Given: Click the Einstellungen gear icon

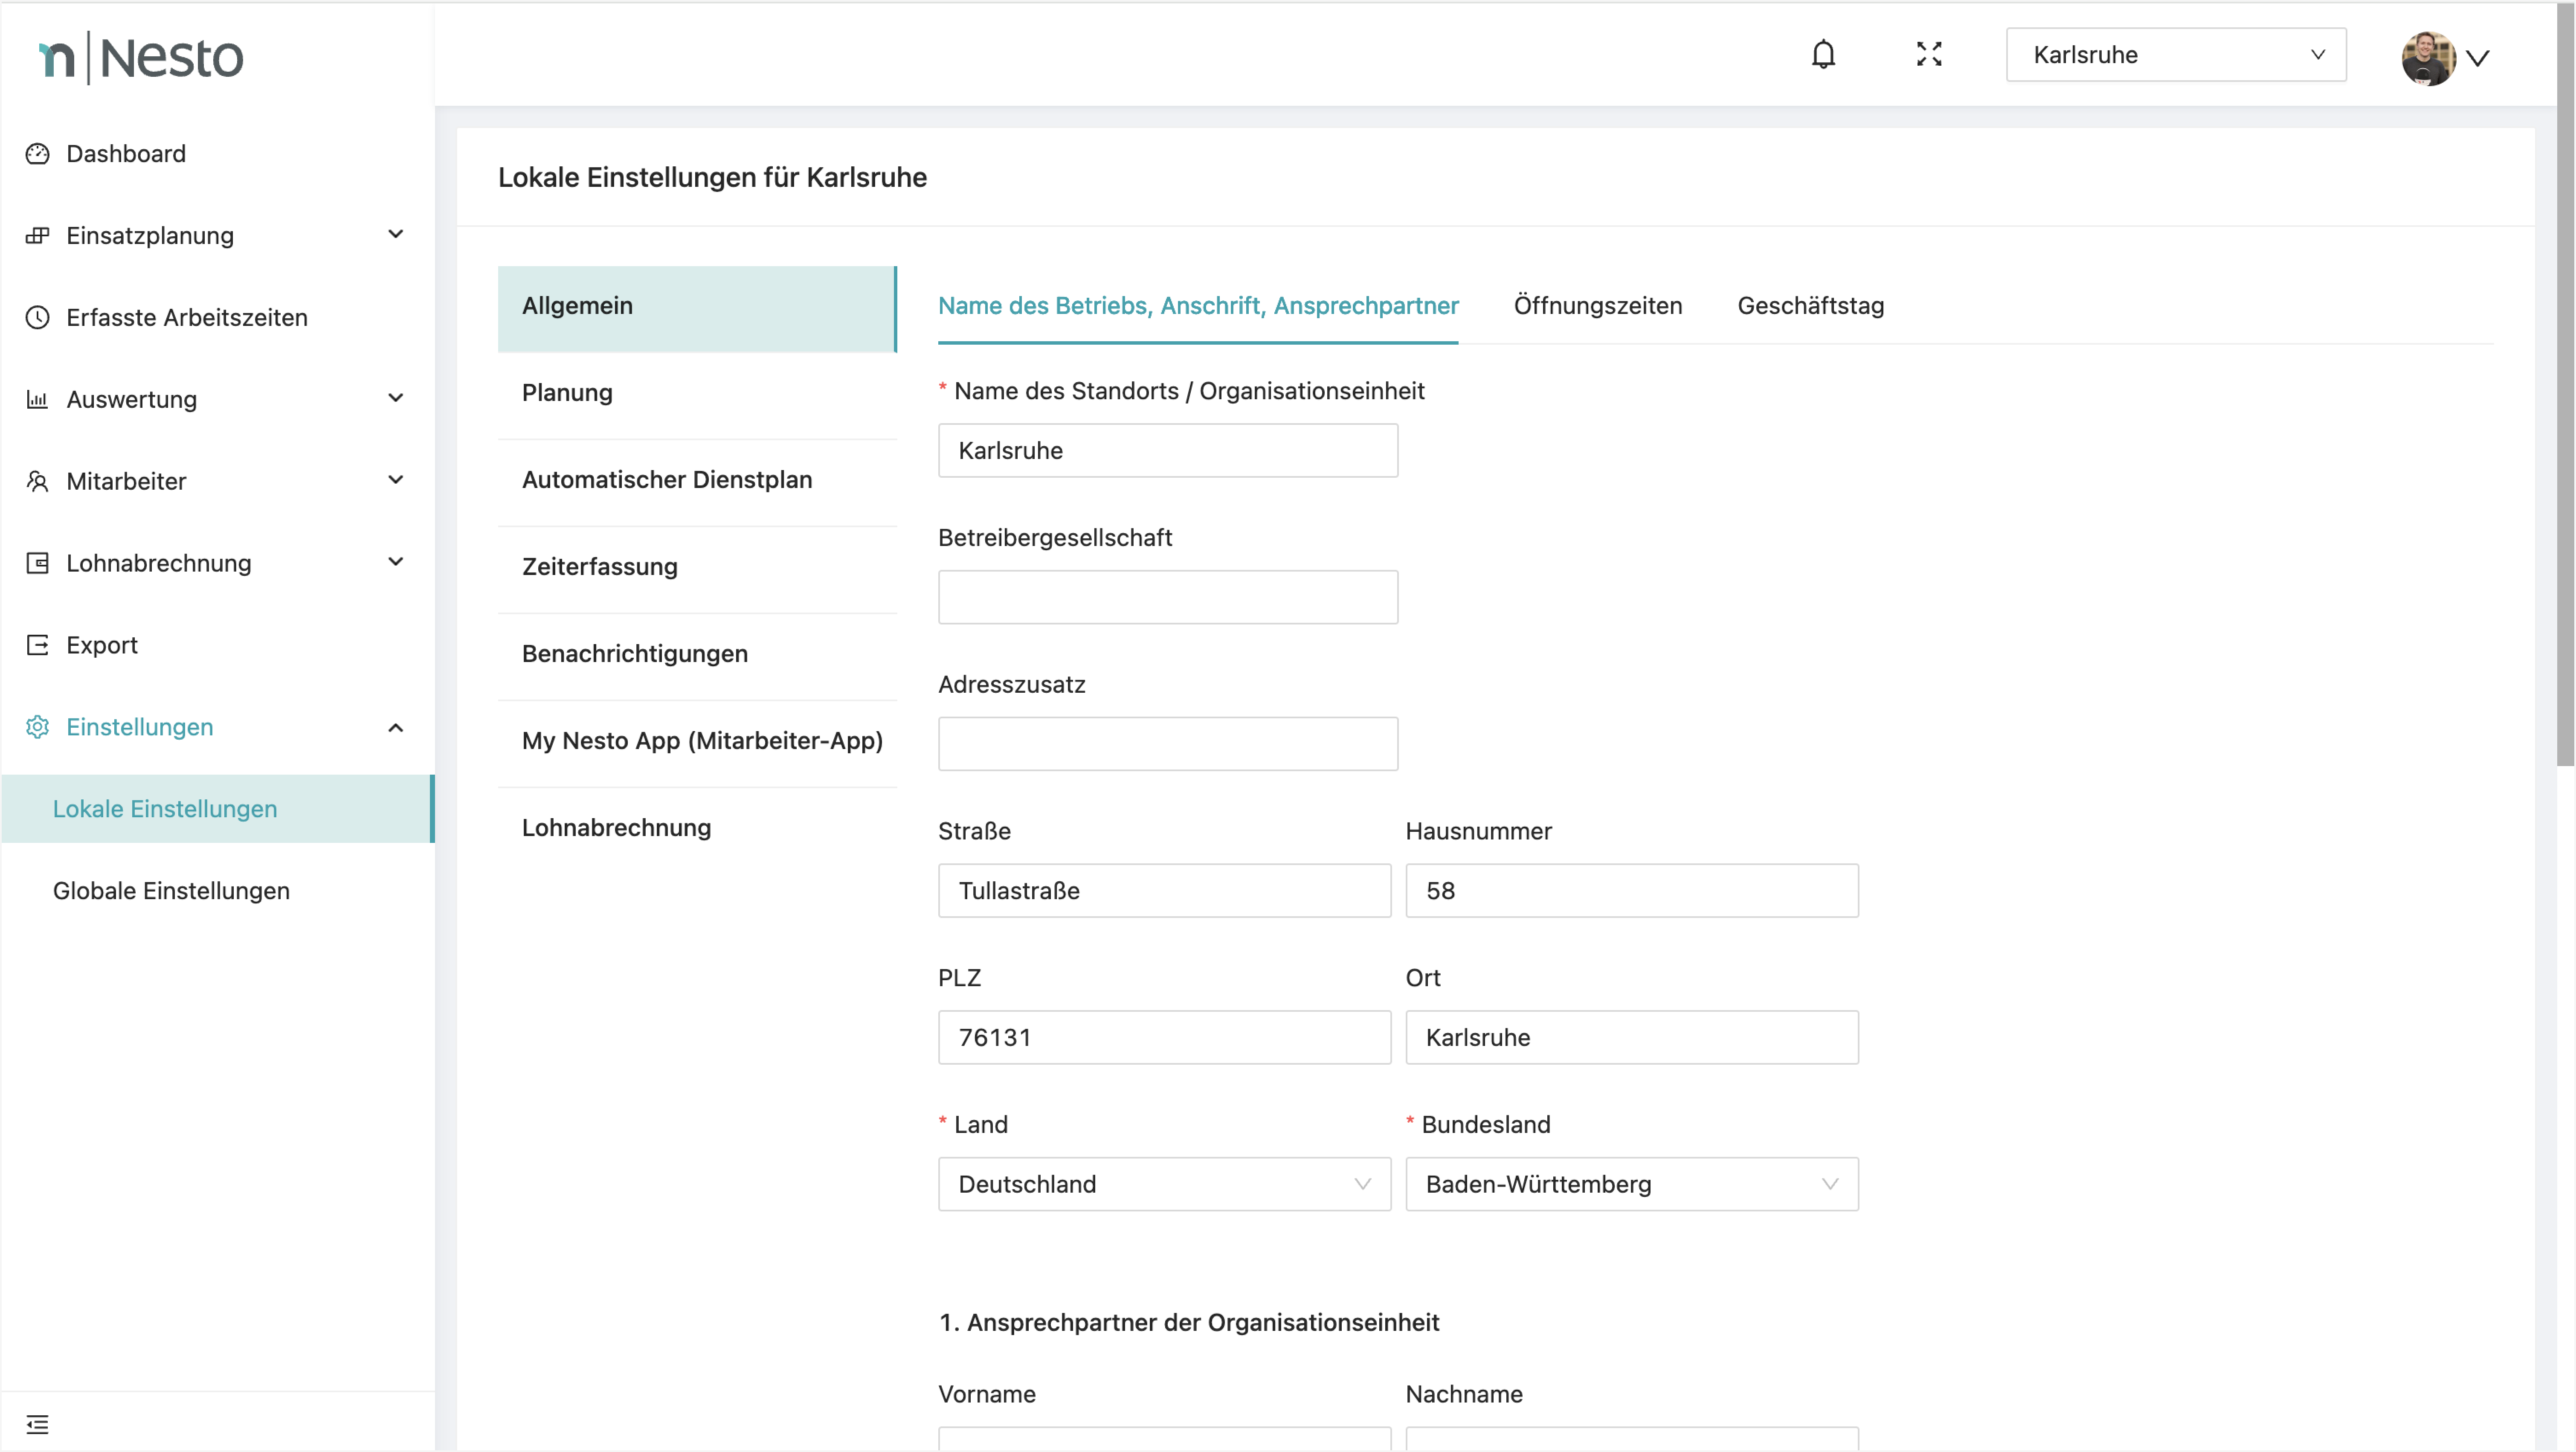Looking at the screenshot, I should coord(37,727).
